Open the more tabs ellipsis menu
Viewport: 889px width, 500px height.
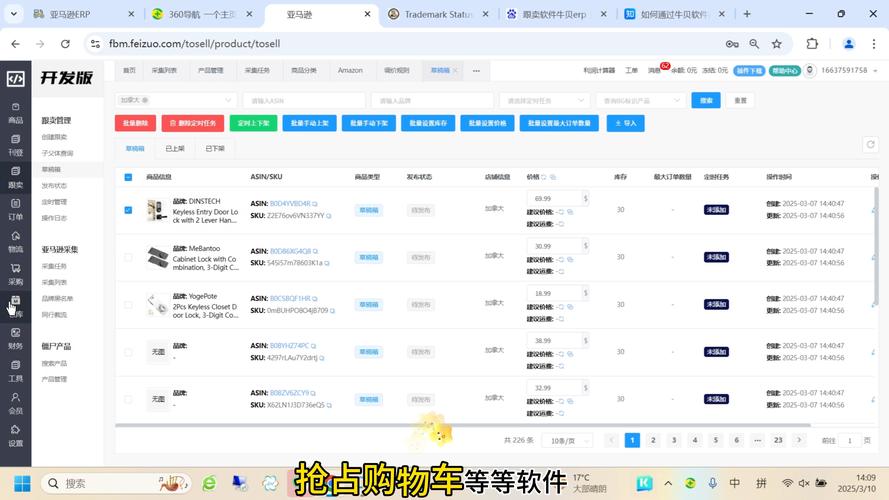click(476, 71)
